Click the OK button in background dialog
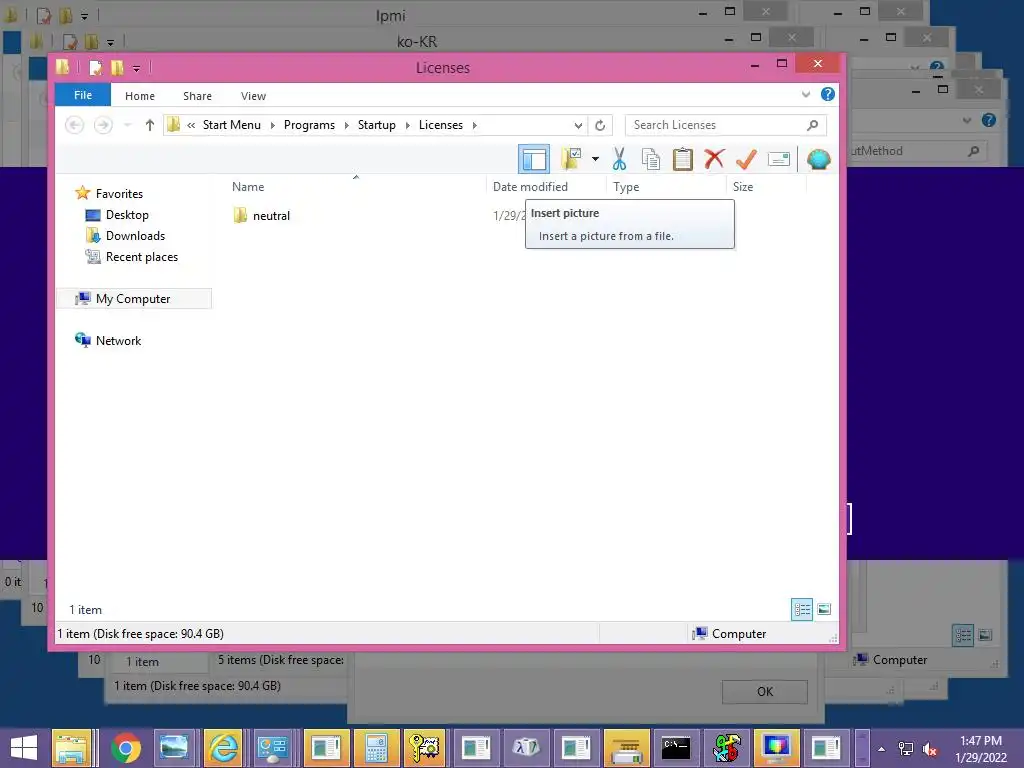 765,692
